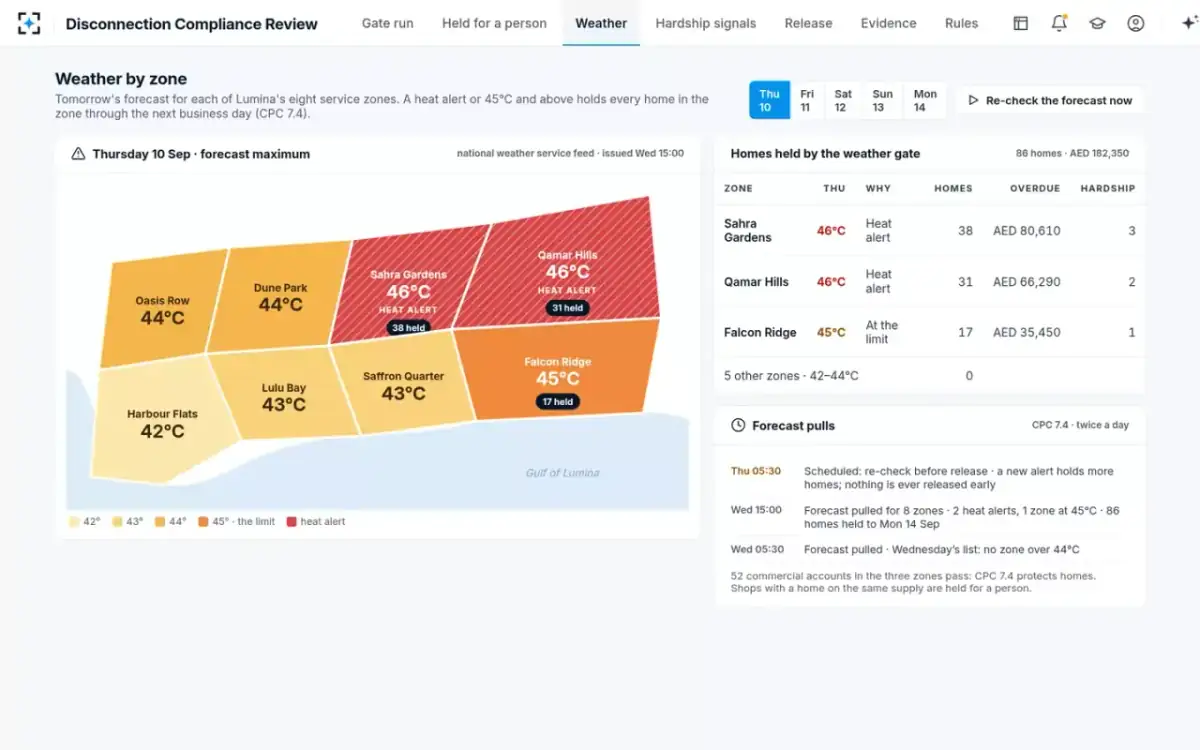Click the Wed 05:30 forecast pull entry
The width and height of the screenshot is (1200, 750).
click(x=930, y=549)
